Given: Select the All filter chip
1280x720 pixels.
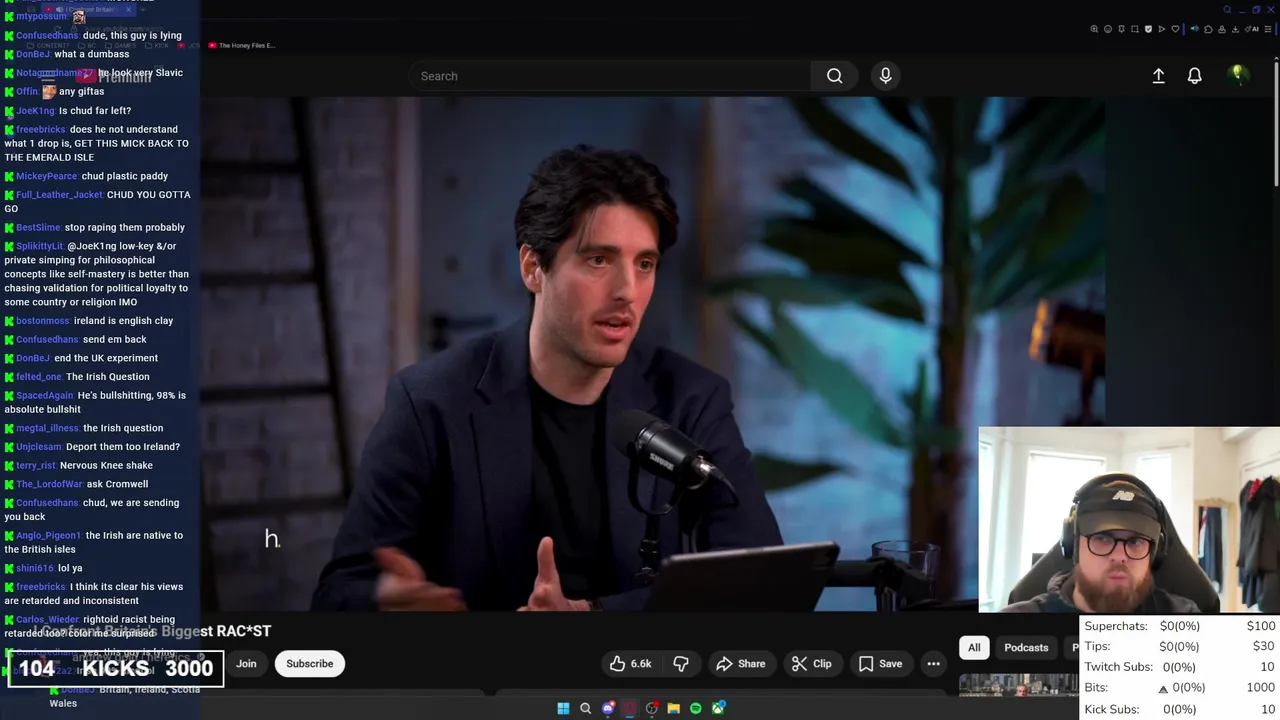Looking at the screenshot, I should tap(974, 648).
